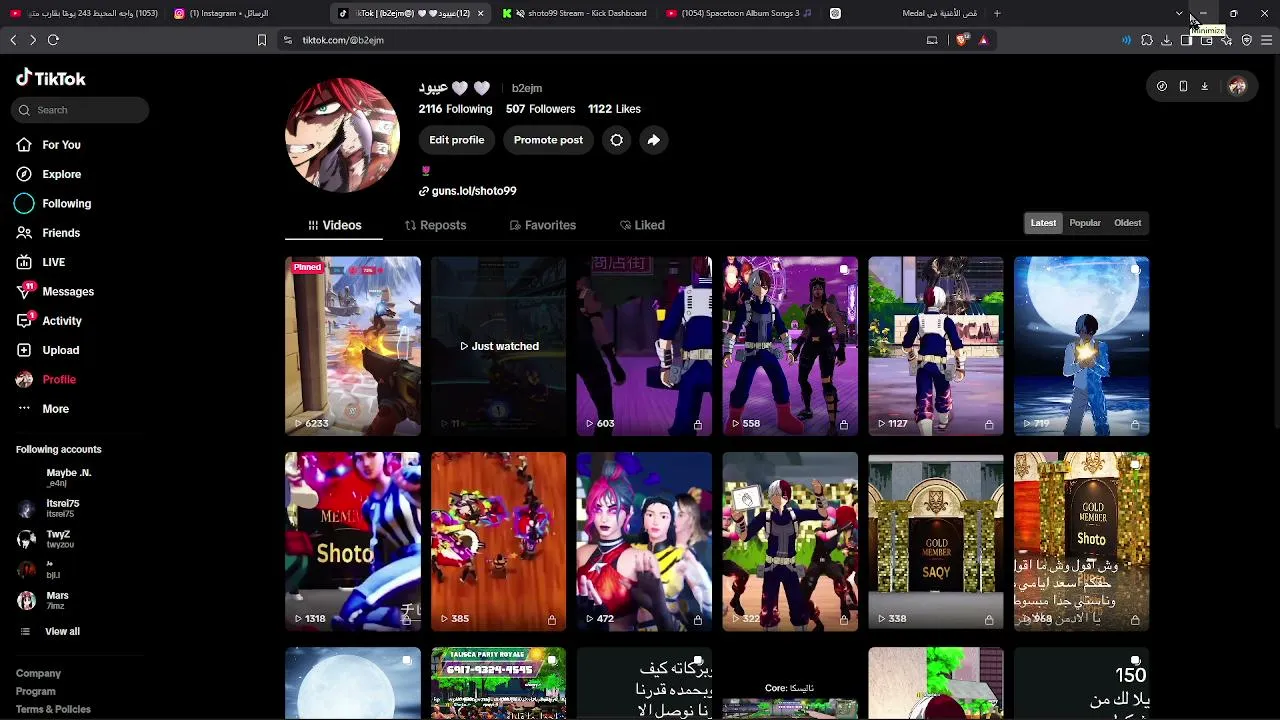
Task: Open the Upload page
Action: click(x=47, y=350)
